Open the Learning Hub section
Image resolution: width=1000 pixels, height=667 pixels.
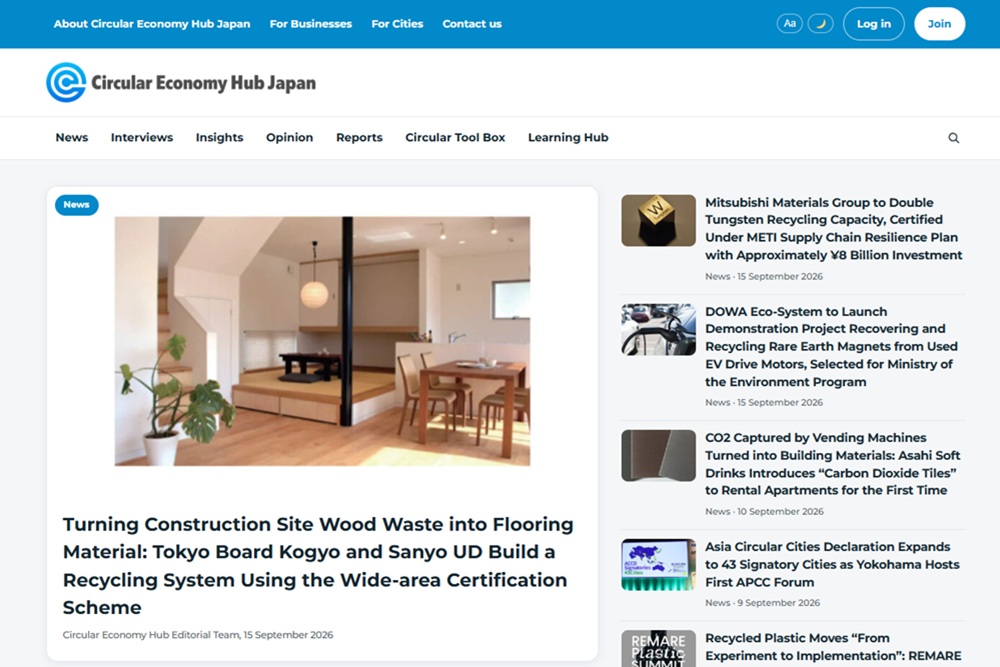568,137
